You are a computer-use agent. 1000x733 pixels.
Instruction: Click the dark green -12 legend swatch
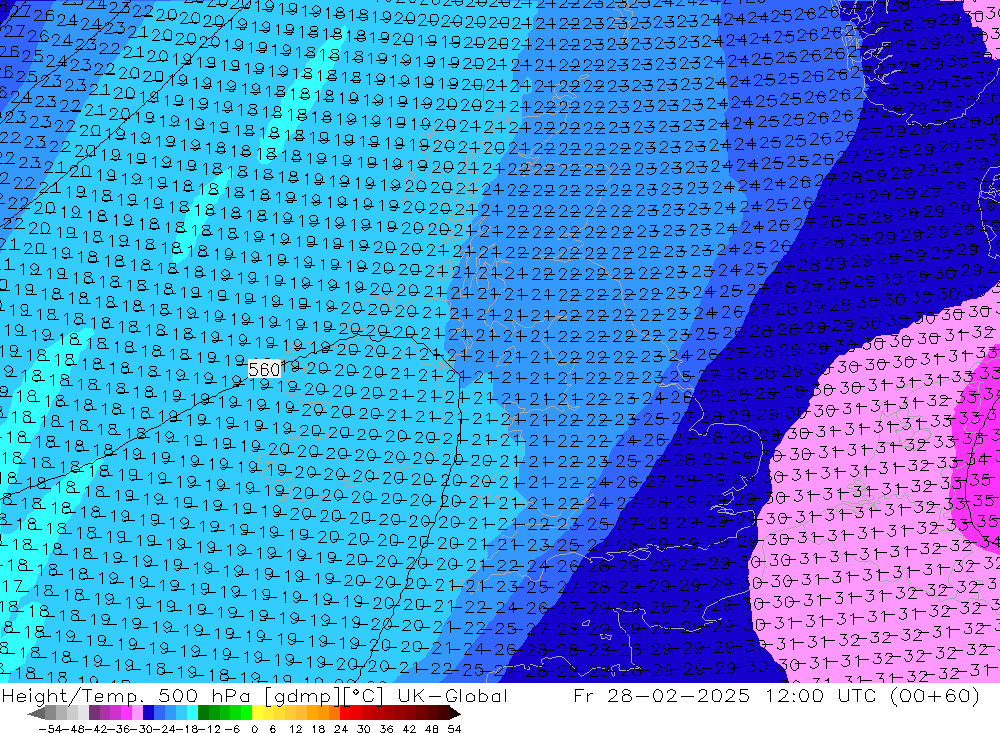tap(203, 713)
